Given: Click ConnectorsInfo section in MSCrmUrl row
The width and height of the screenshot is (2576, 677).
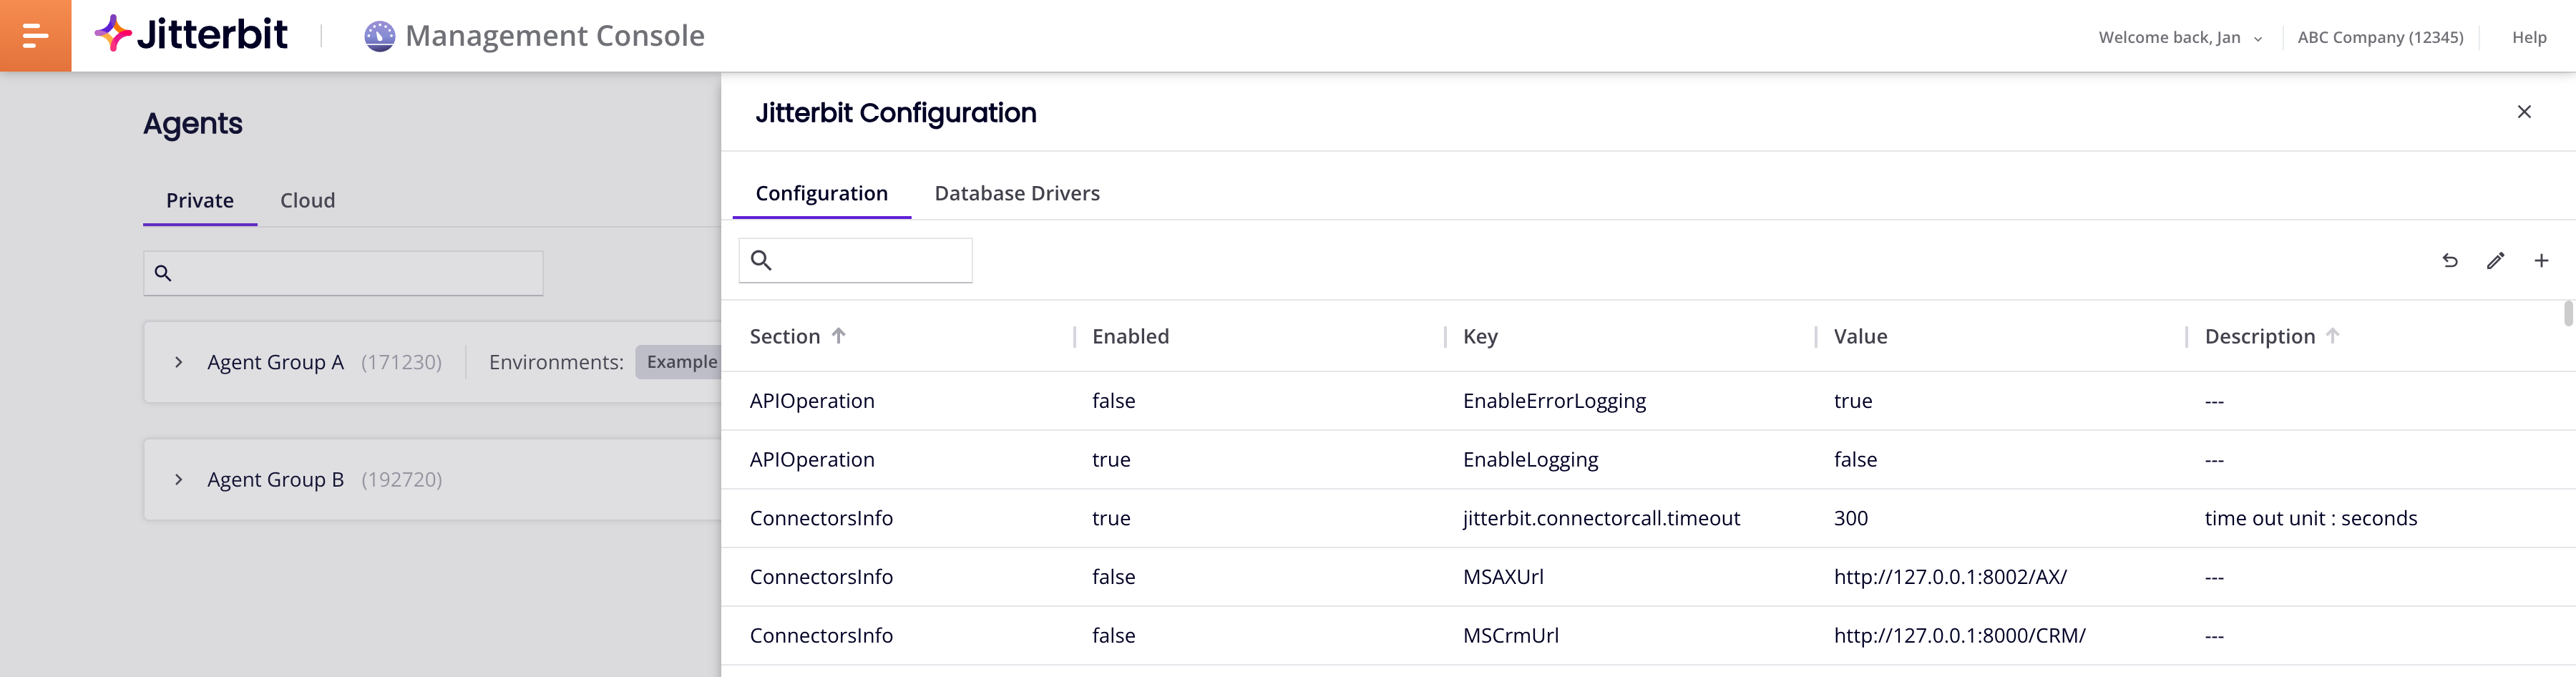Looking at the screenshot, I should click(x=821, y=636).
